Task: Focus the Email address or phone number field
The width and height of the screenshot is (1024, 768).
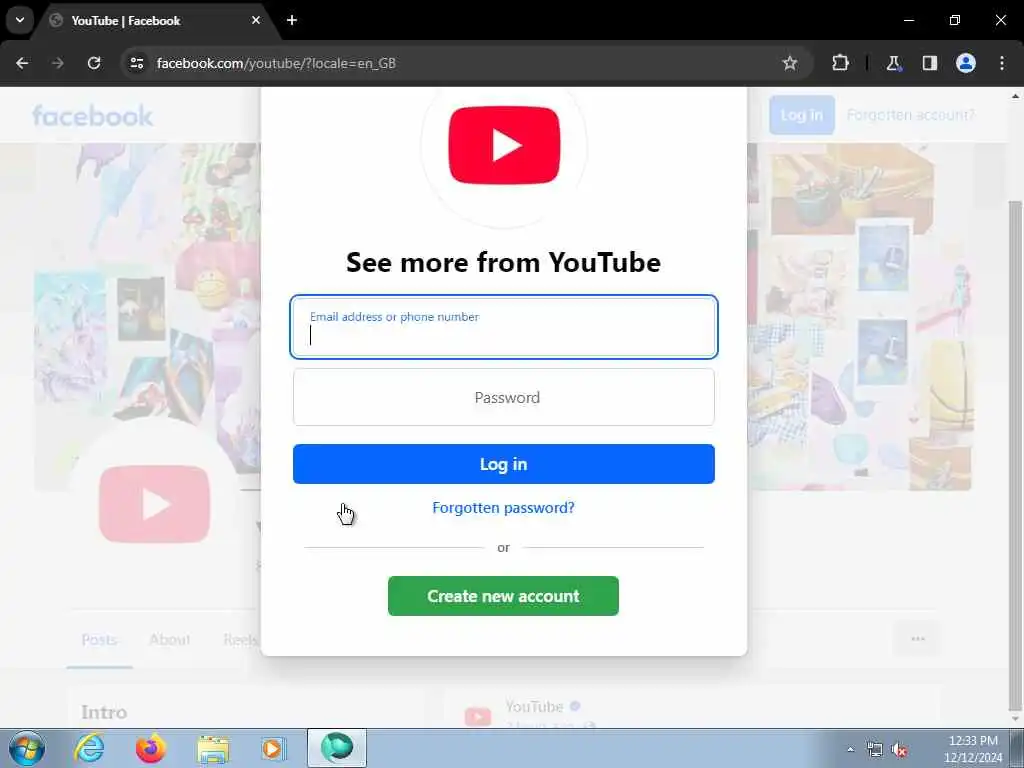Action: [x=504, y=327]
